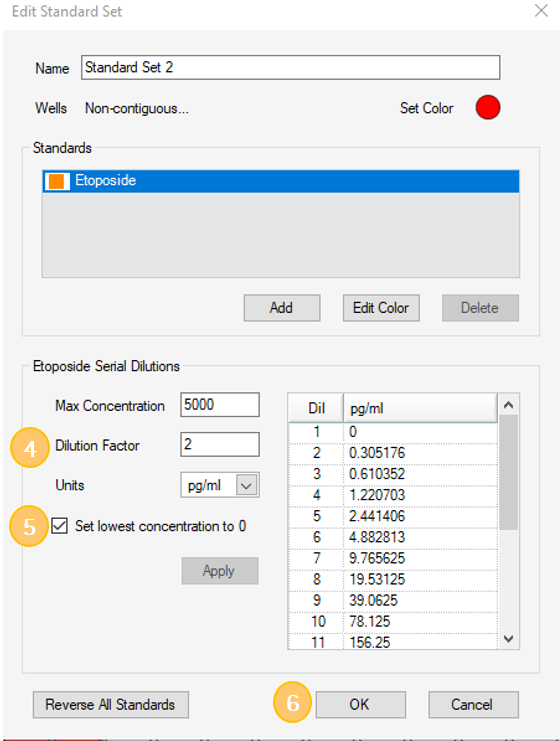Click the scroll up arrow in dilution table
560x741 pixels.
tap(508, 405)
